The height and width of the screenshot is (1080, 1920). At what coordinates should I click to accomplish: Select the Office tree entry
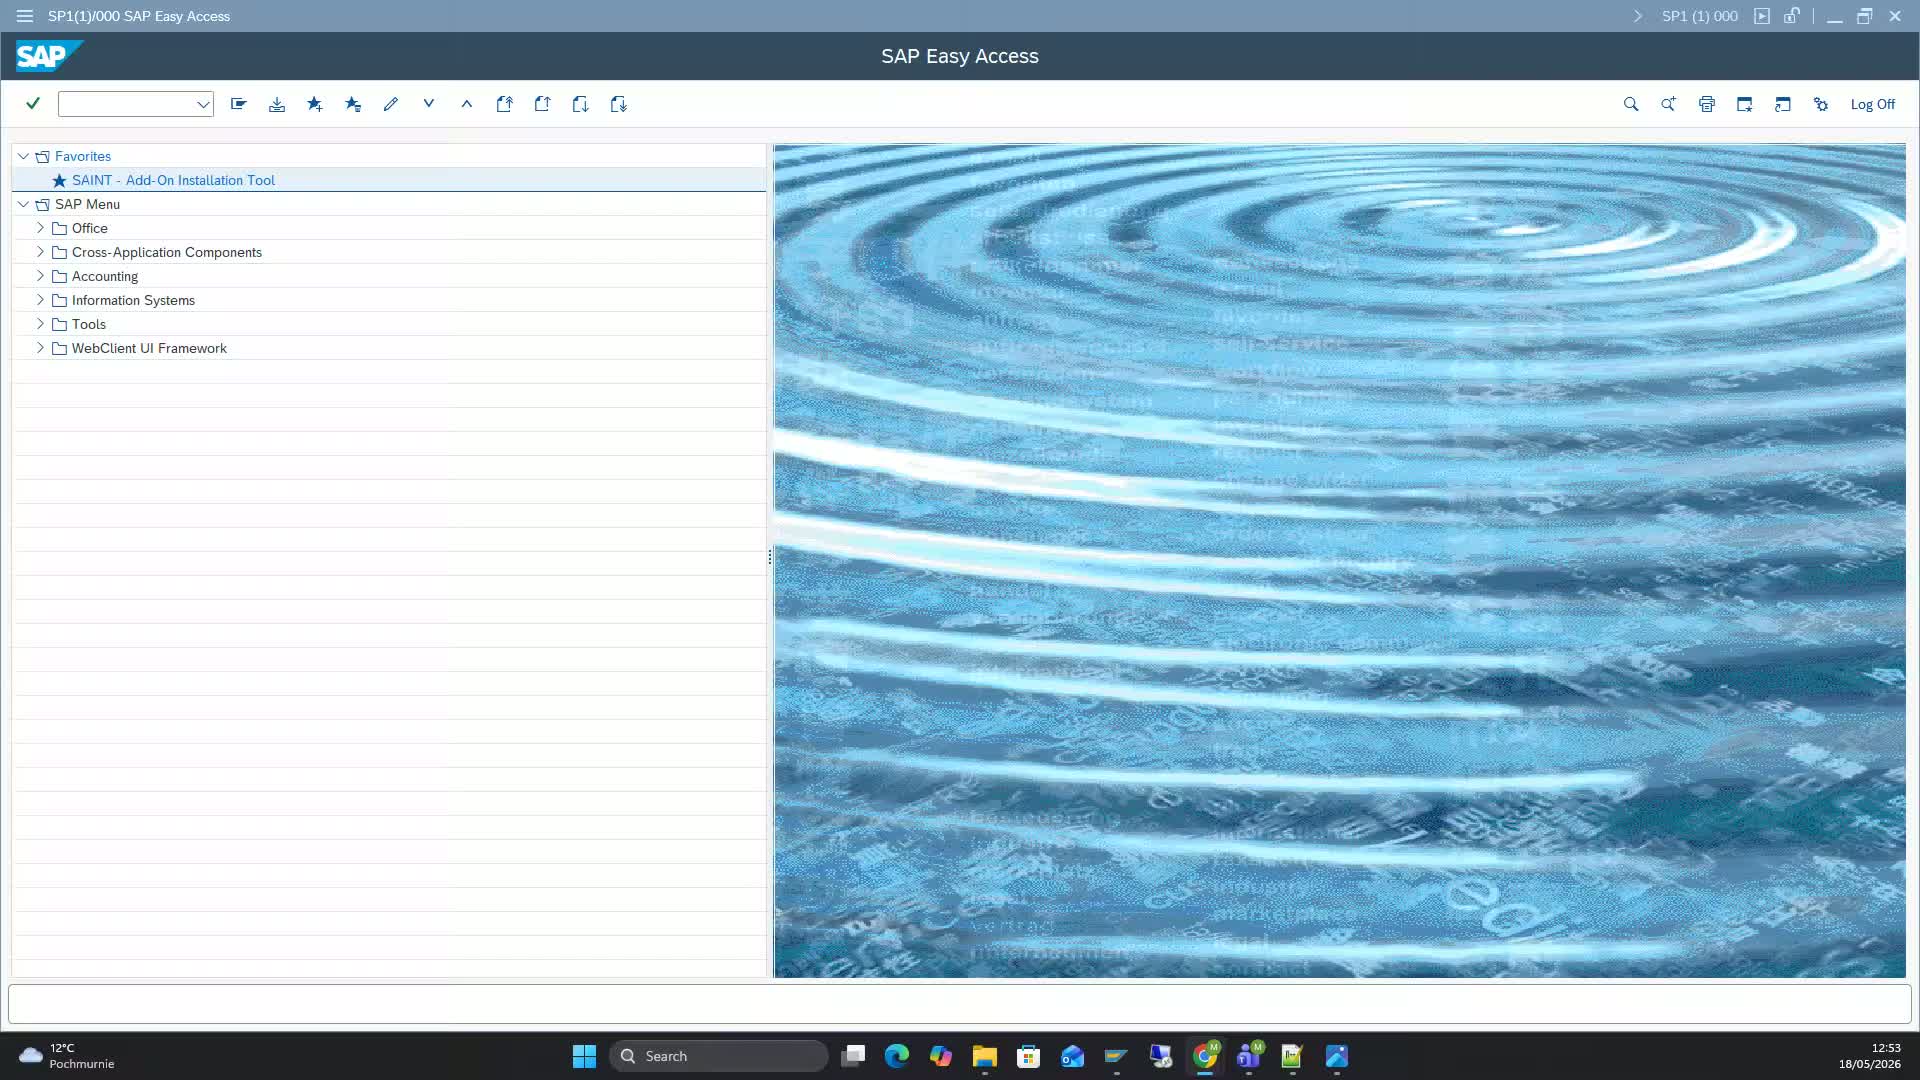[90, 228]
